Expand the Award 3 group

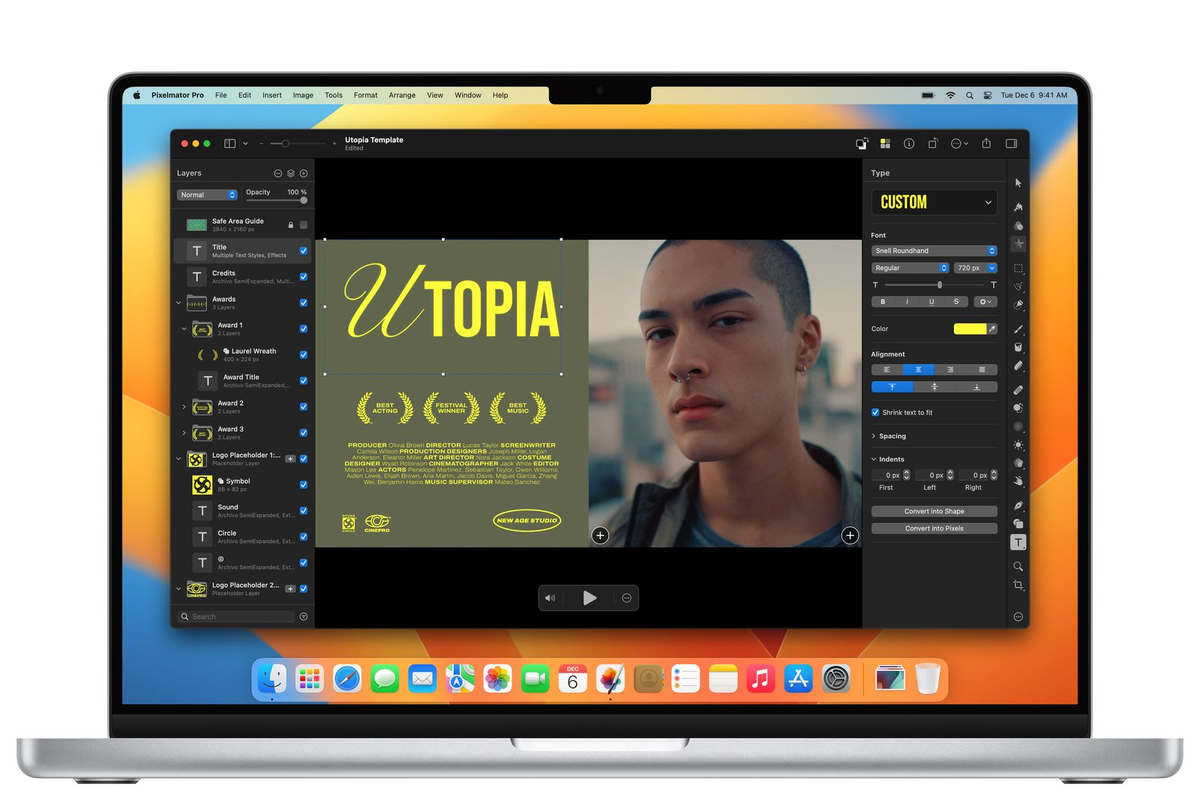tap(184, 433)
